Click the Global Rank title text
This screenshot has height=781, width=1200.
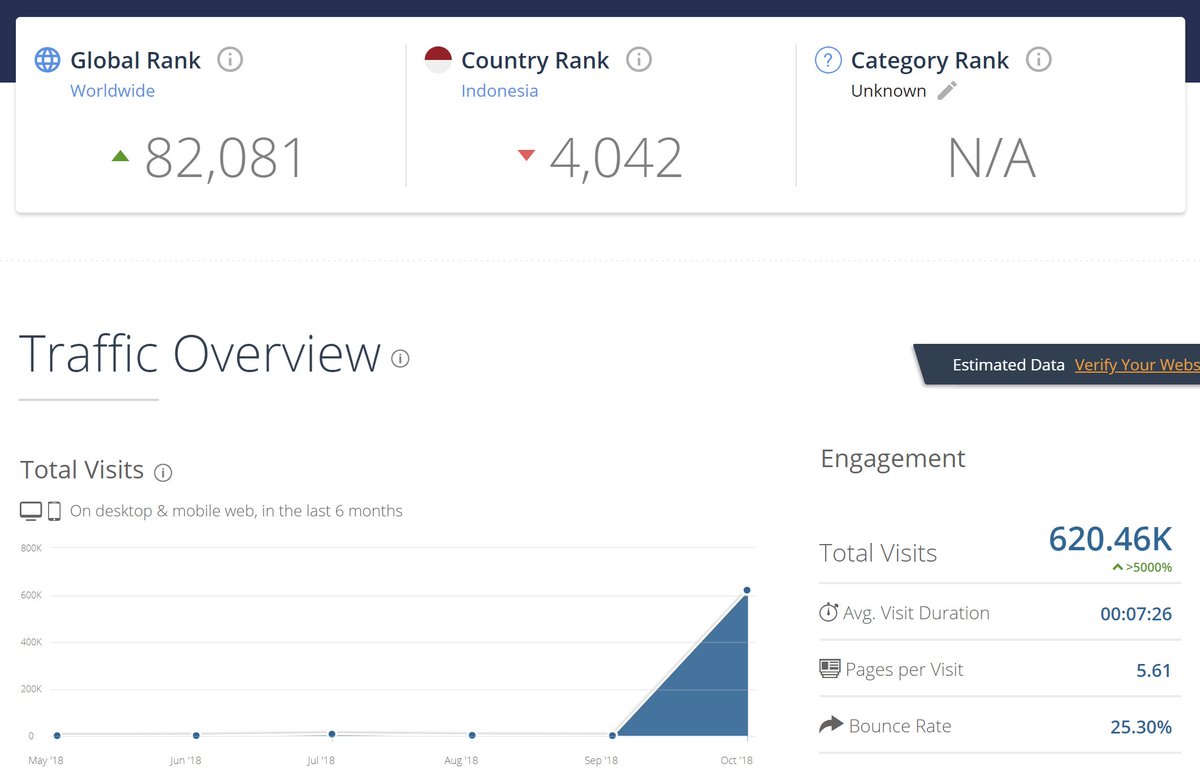pos(135,60)
